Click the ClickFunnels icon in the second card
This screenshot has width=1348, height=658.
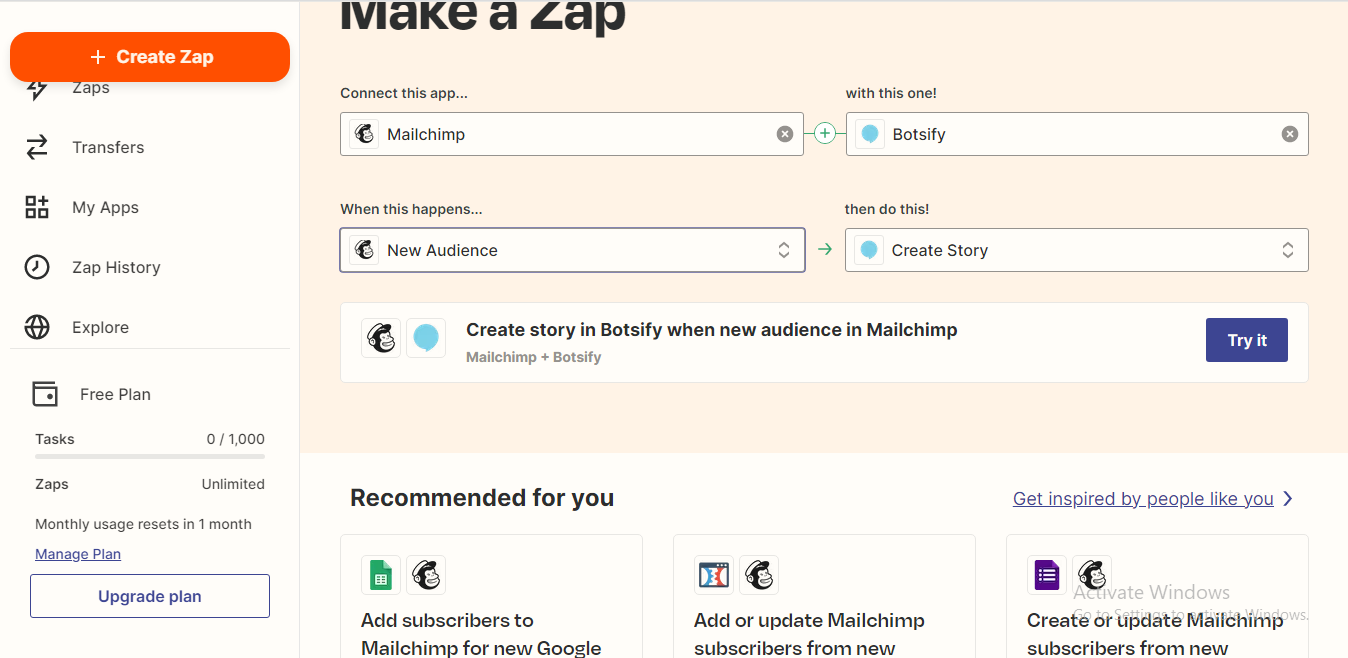714,575
